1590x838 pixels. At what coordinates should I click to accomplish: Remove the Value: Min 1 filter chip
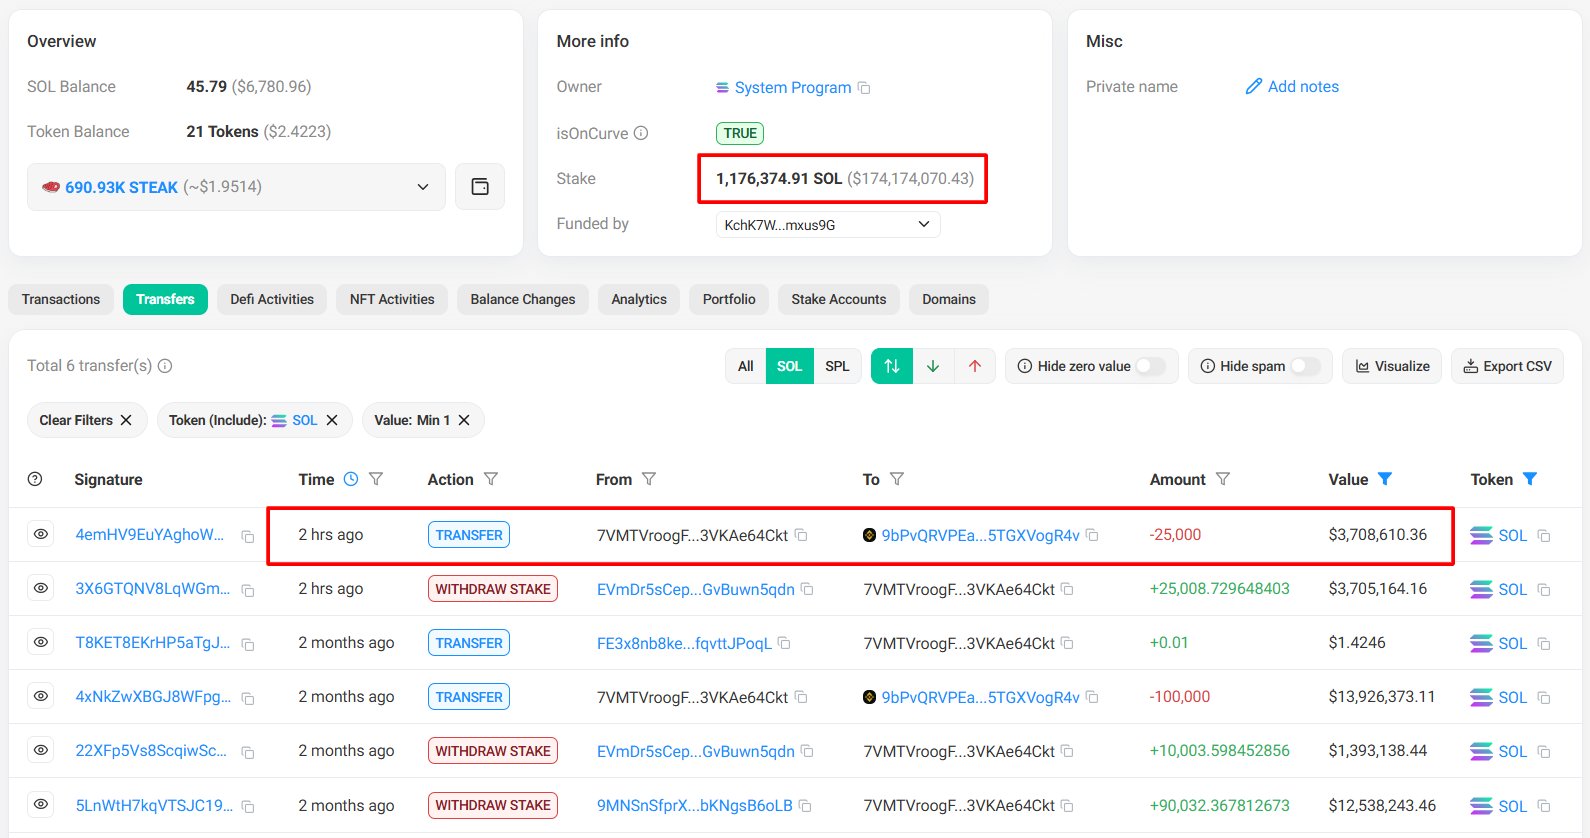coord(464,420)
